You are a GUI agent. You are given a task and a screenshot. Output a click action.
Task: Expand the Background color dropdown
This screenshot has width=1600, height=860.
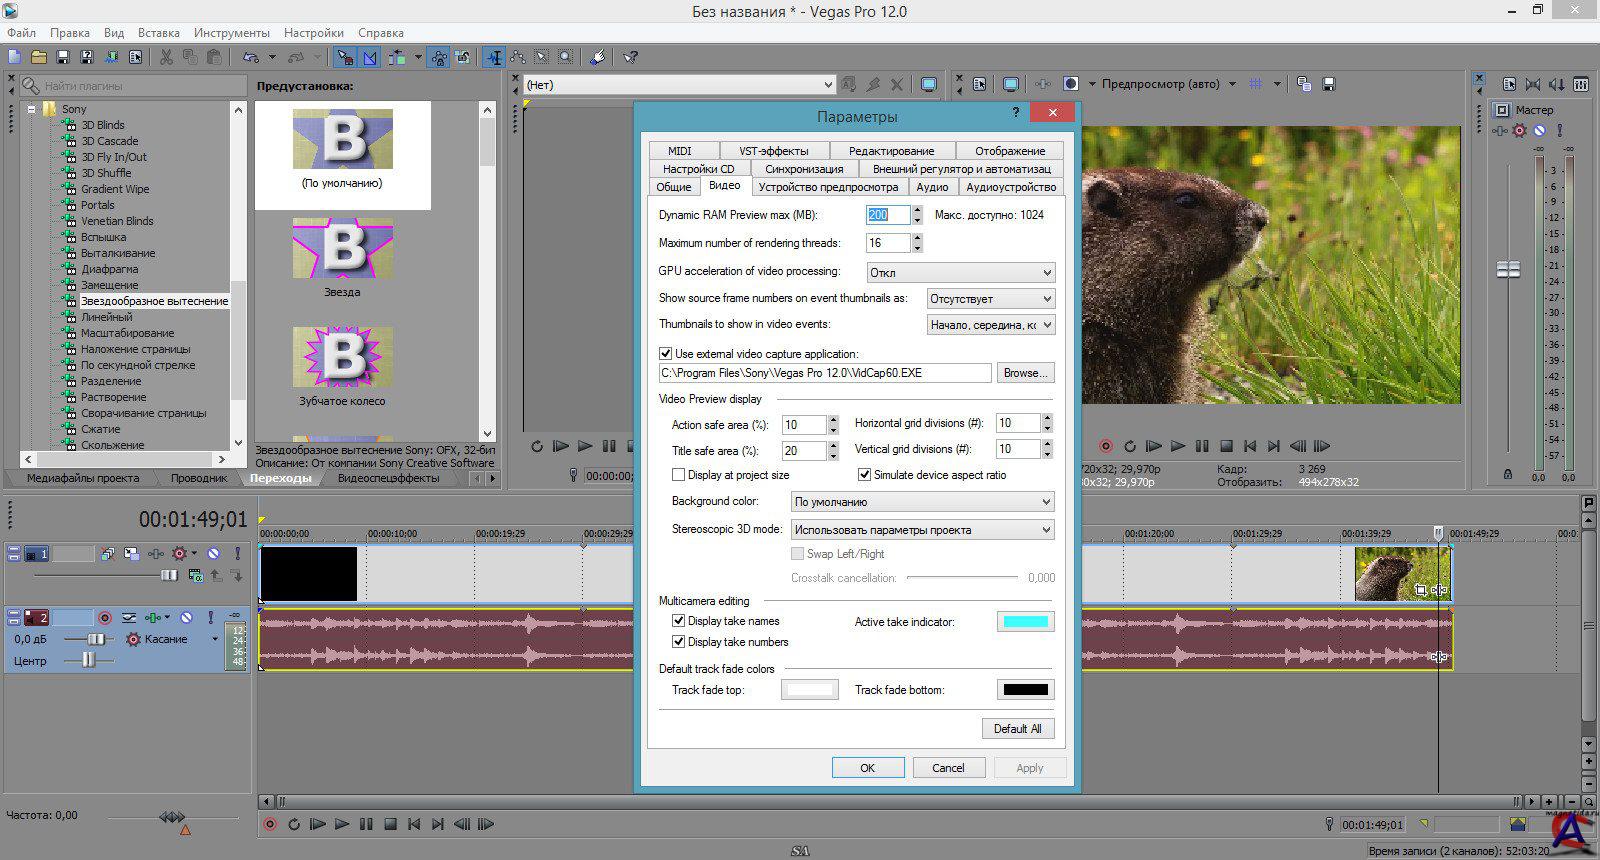point(922,502)
